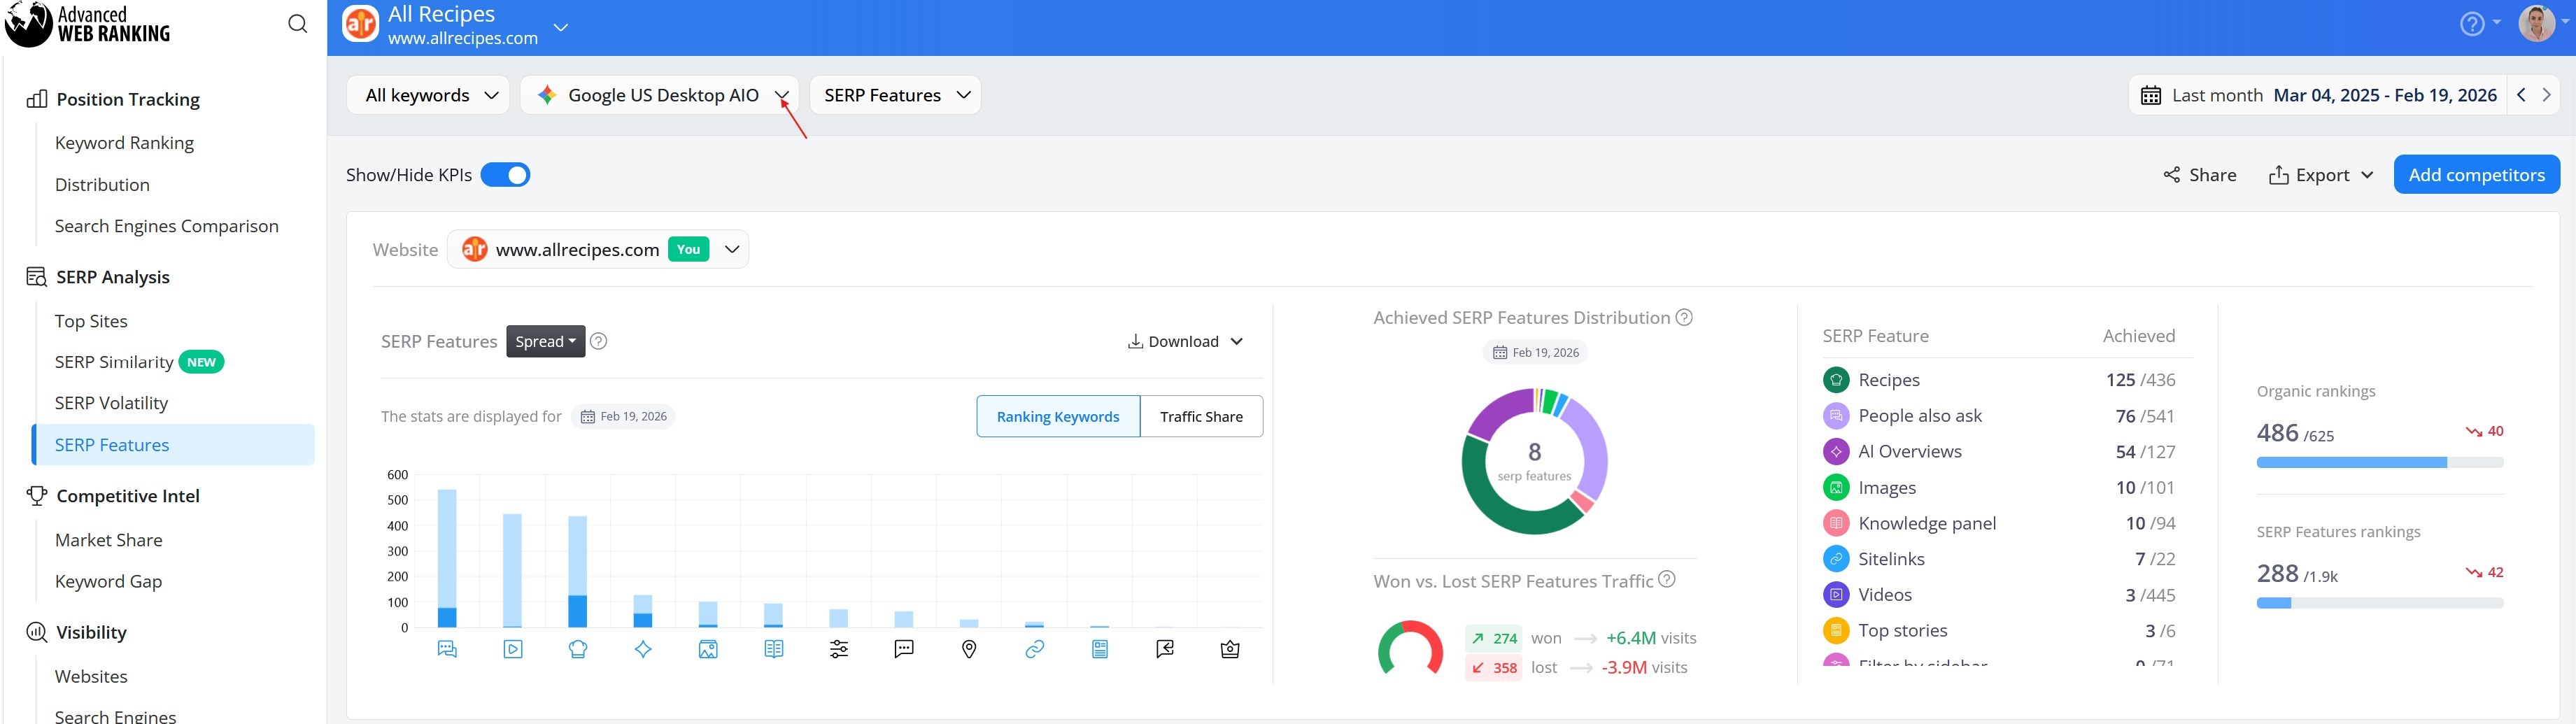Click the AI Overviews sparkle icon under chart
This screenshot has width=2576, height=724.
[x=643, y=649]
